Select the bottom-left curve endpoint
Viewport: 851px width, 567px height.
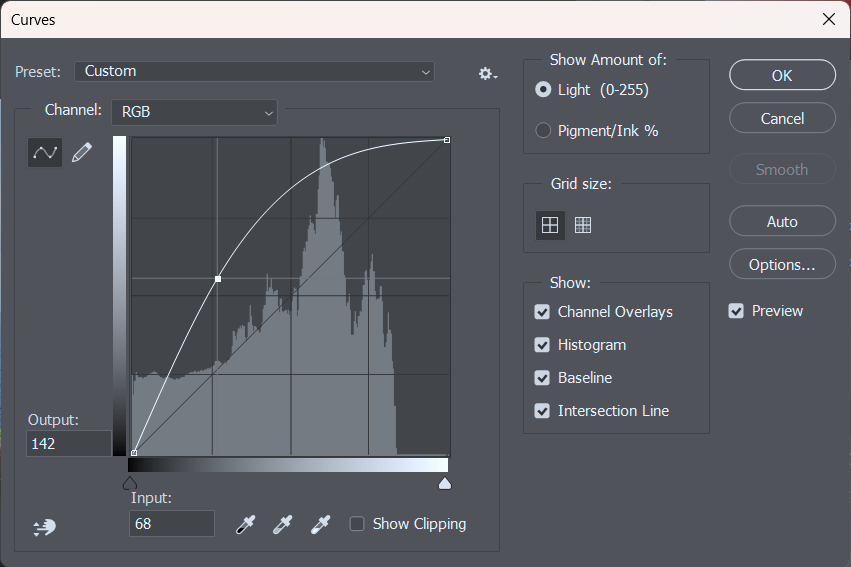(x=134, y=453)
